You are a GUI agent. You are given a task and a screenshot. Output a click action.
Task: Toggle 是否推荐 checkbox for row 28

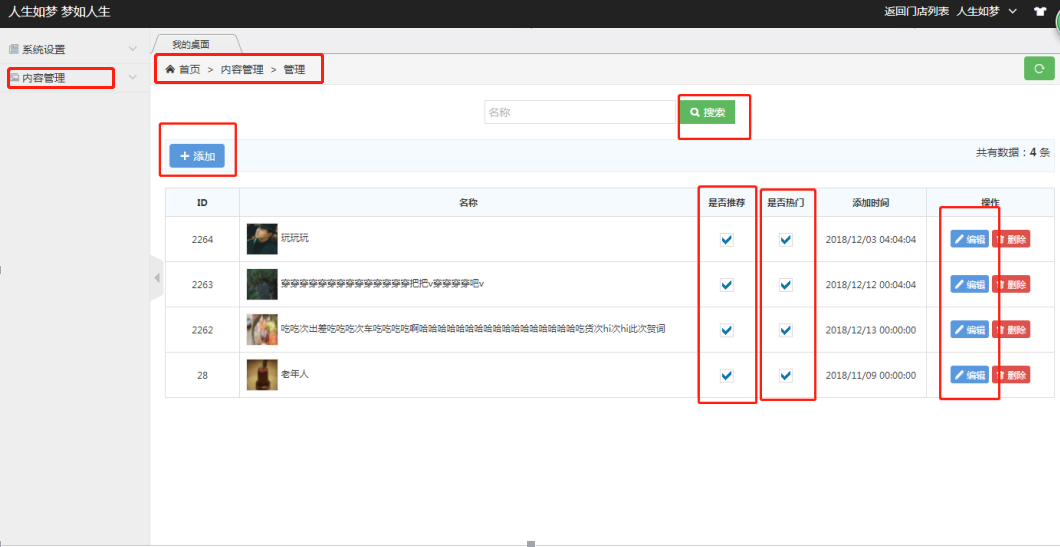tap(727, 376)
